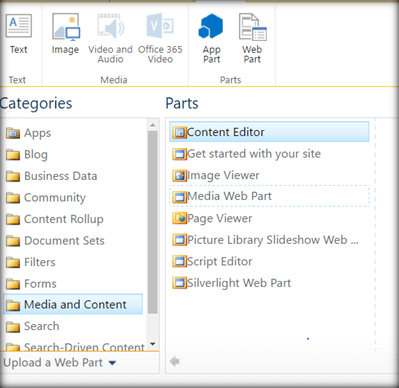Insert an Image from the ribbon
The width and height of the screenshot is (399, 388).
tap(66, 33)
